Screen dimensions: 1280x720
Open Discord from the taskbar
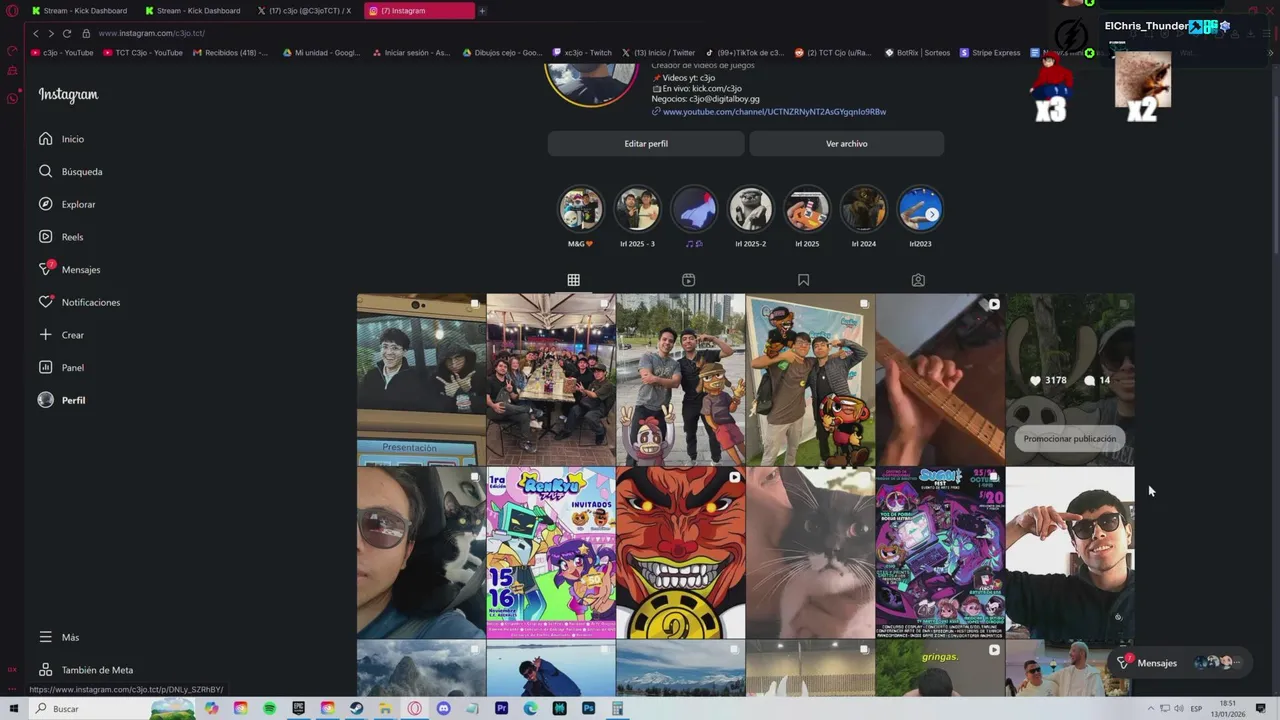pos(443,709)
